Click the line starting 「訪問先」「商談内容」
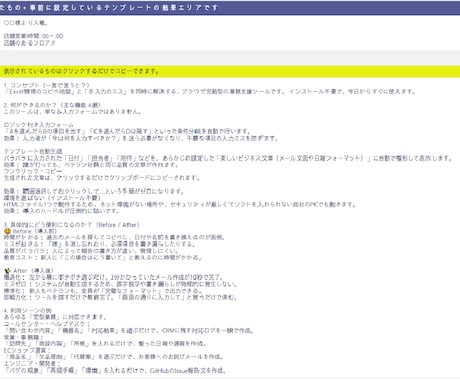460x380 pixels. click(x=105, y=343)
